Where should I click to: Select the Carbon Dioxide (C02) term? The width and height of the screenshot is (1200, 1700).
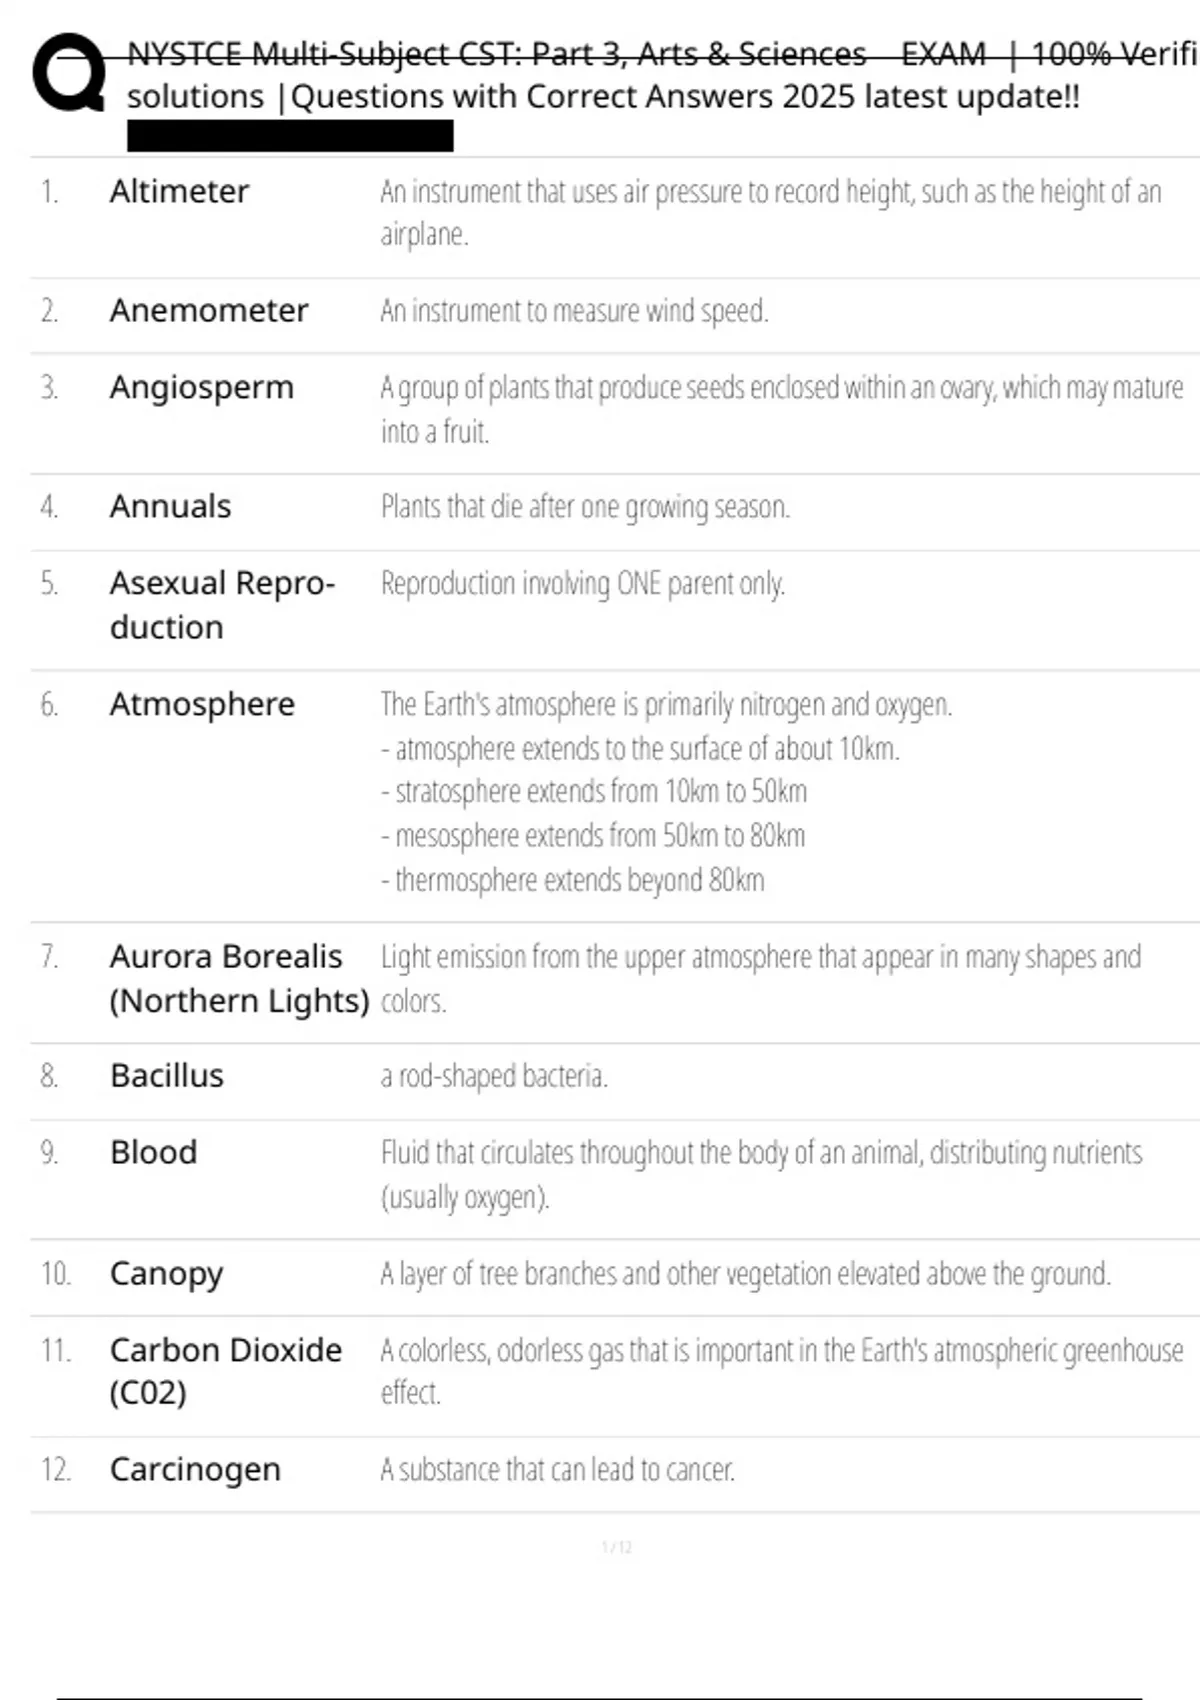(x=225, y=1371)
